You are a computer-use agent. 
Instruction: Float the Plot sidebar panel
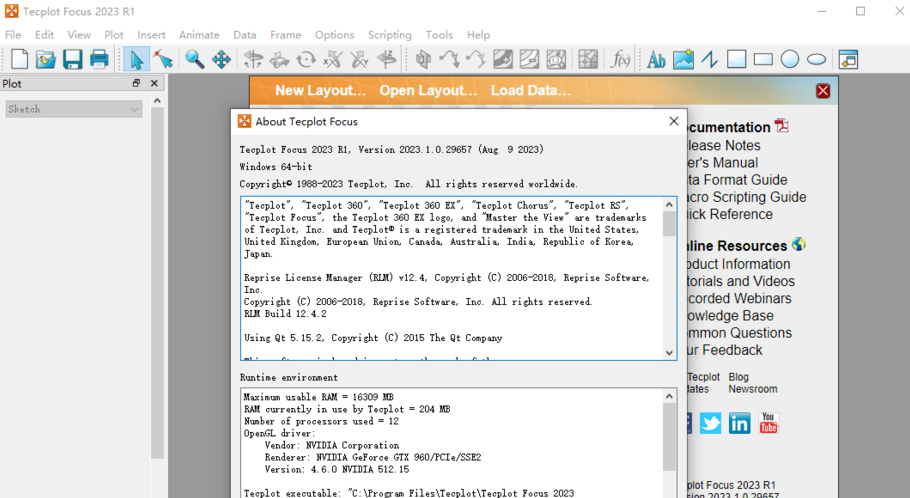click(x=136, y=84)
